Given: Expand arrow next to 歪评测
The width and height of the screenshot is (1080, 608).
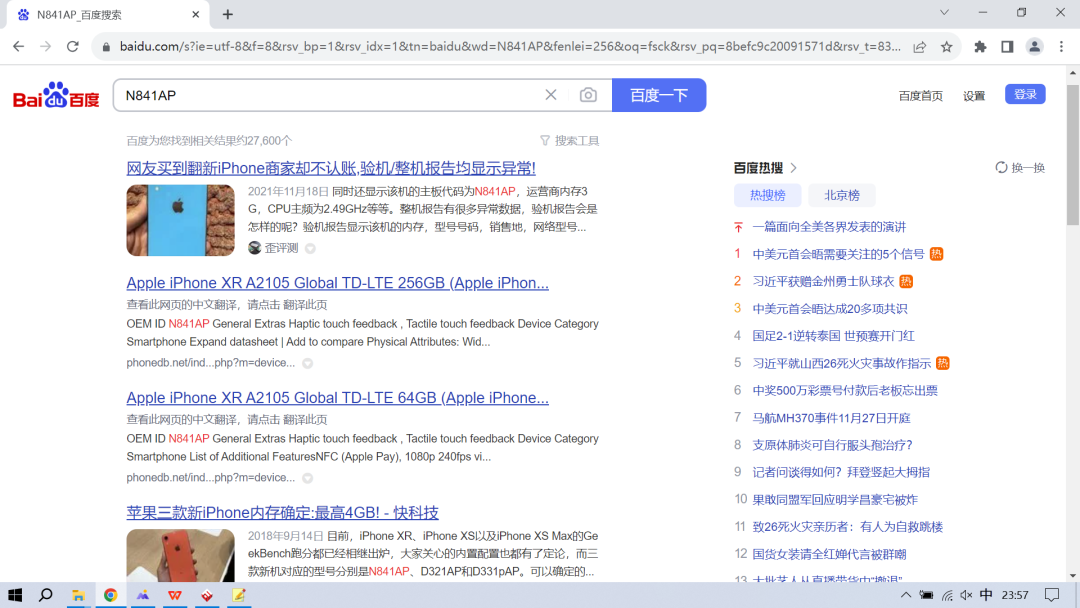Looking at the screenshot, I should tap(311, 249).
